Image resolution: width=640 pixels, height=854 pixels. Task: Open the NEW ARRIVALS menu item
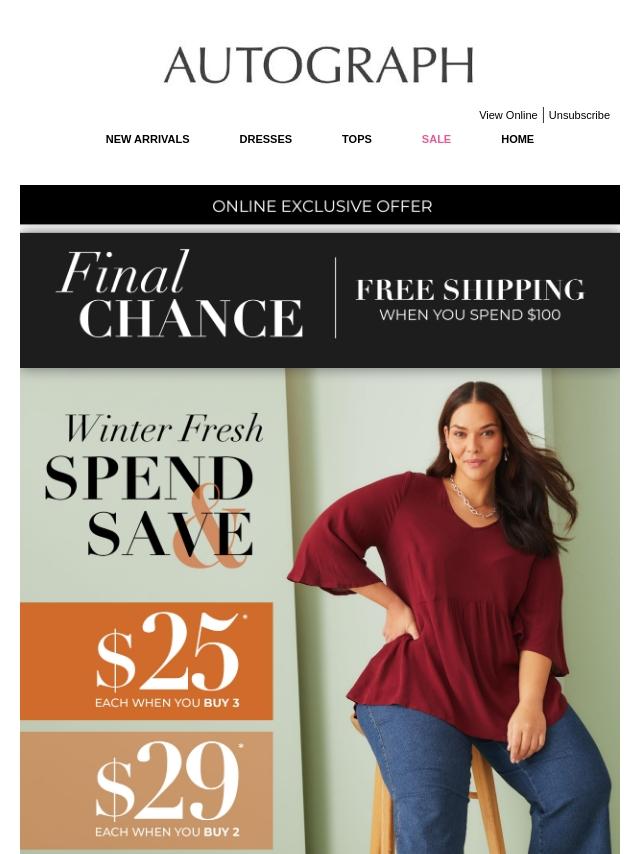(x=147, y=139)
